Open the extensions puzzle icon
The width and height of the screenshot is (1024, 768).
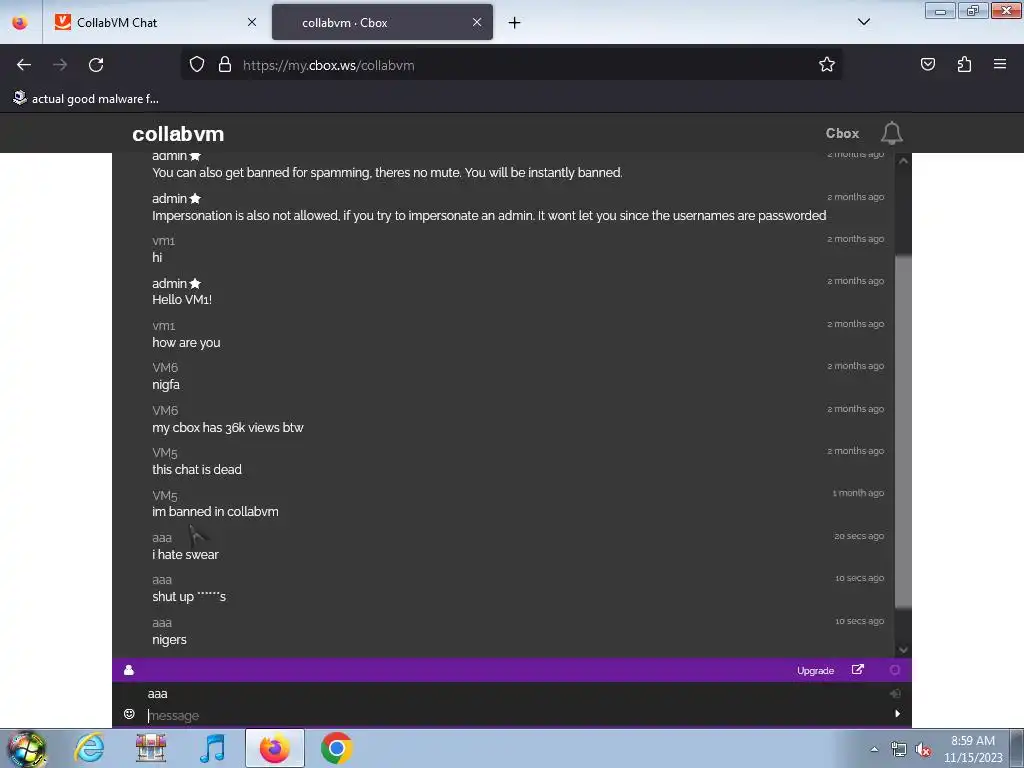click(x=964, y=65)
